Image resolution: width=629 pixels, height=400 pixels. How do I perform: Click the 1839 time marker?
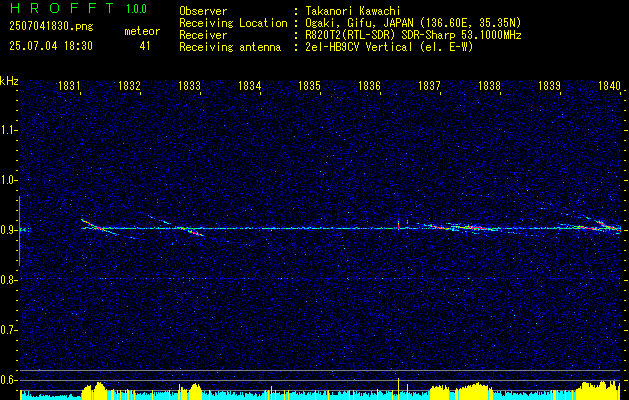[x=549, y=85]
